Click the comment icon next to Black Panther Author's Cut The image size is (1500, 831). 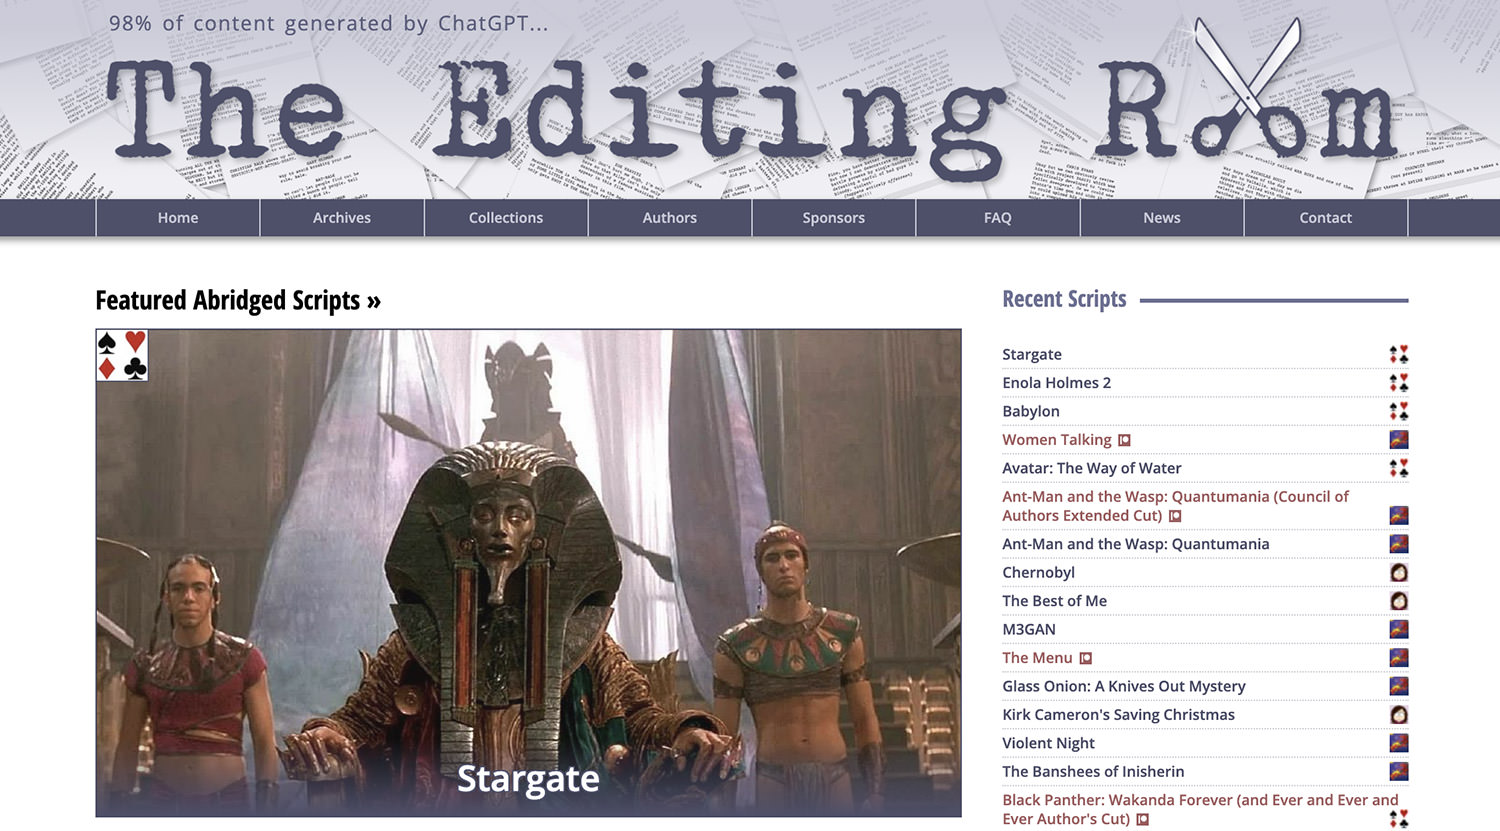(1143, 820)
